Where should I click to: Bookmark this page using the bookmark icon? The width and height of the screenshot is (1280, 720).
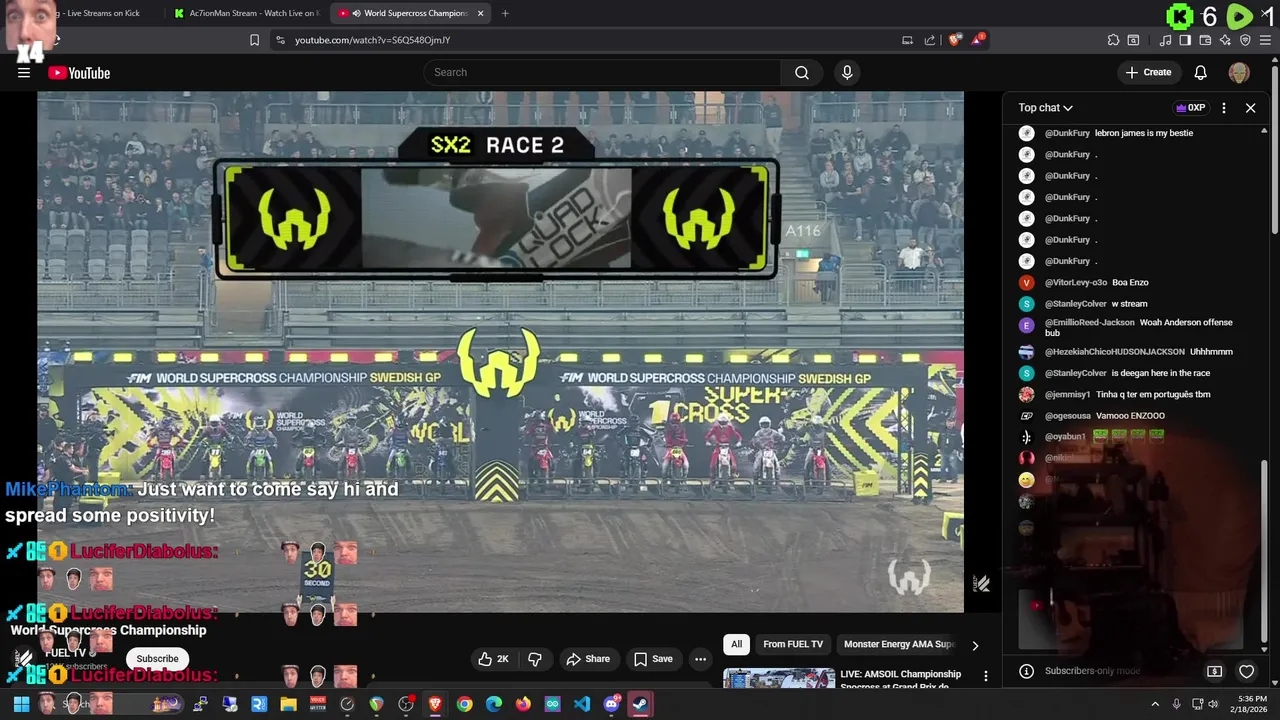tap(254, 40)
